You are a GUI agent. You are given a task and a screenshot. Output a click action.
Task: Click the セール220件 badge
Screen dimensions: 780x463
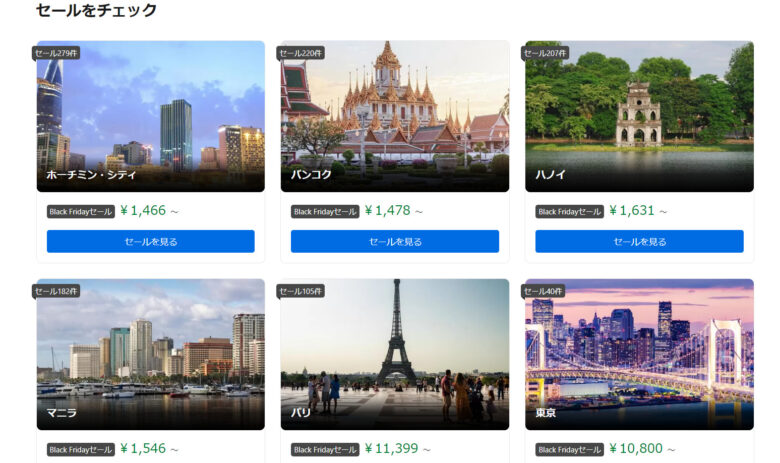(300, 53)
